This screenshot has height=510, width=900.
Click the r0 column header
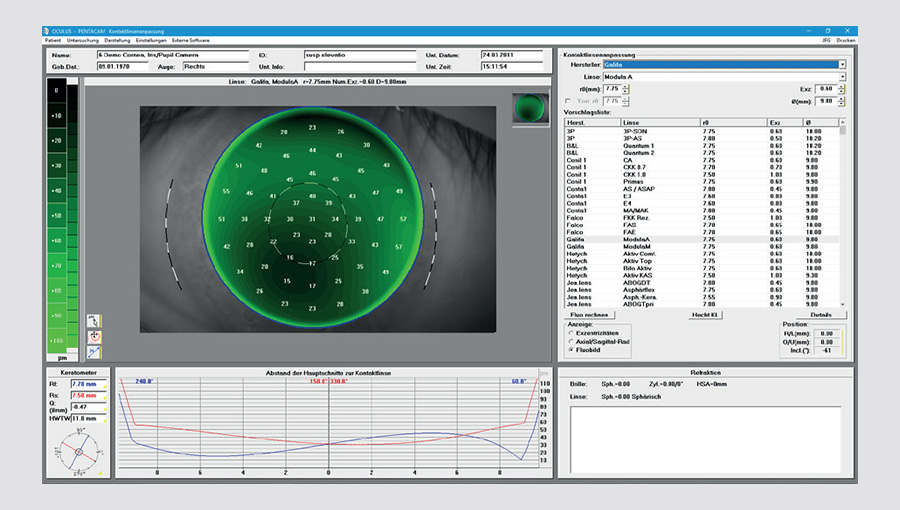(734, 123)
